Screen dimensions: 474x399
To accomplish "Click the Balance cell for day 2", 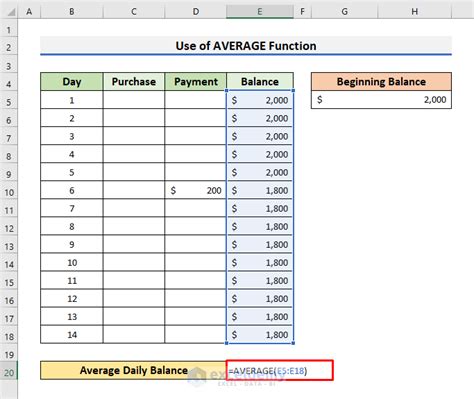I will tap(260, 118).
